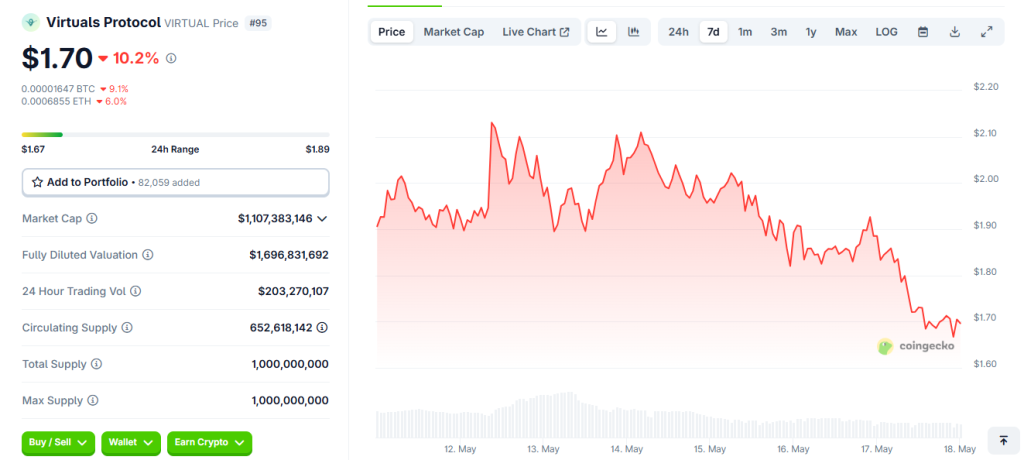
Task: Click the $1.89 range high value
Action: click(x=317, y=149)
